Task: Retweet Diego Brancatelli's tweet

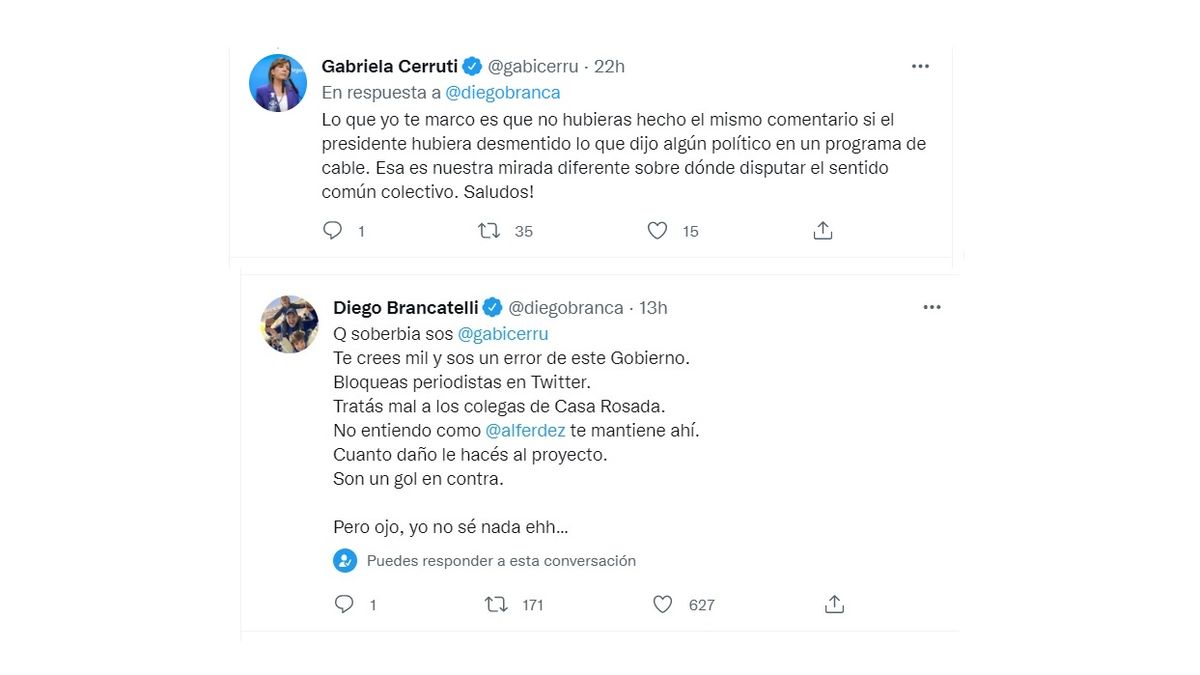Action: click(x=496, y=604)
